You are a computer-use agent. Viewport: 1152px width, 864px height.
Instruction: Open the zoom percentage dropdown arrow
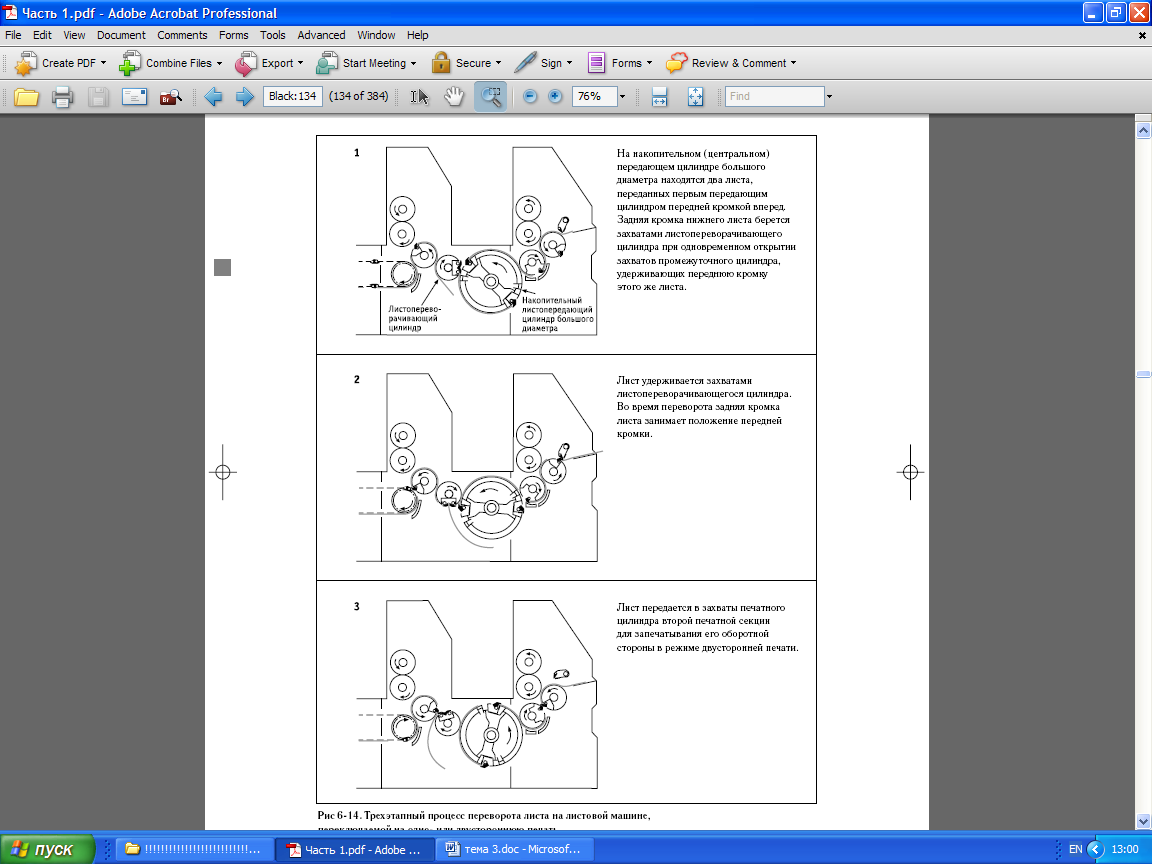point(622,96)
